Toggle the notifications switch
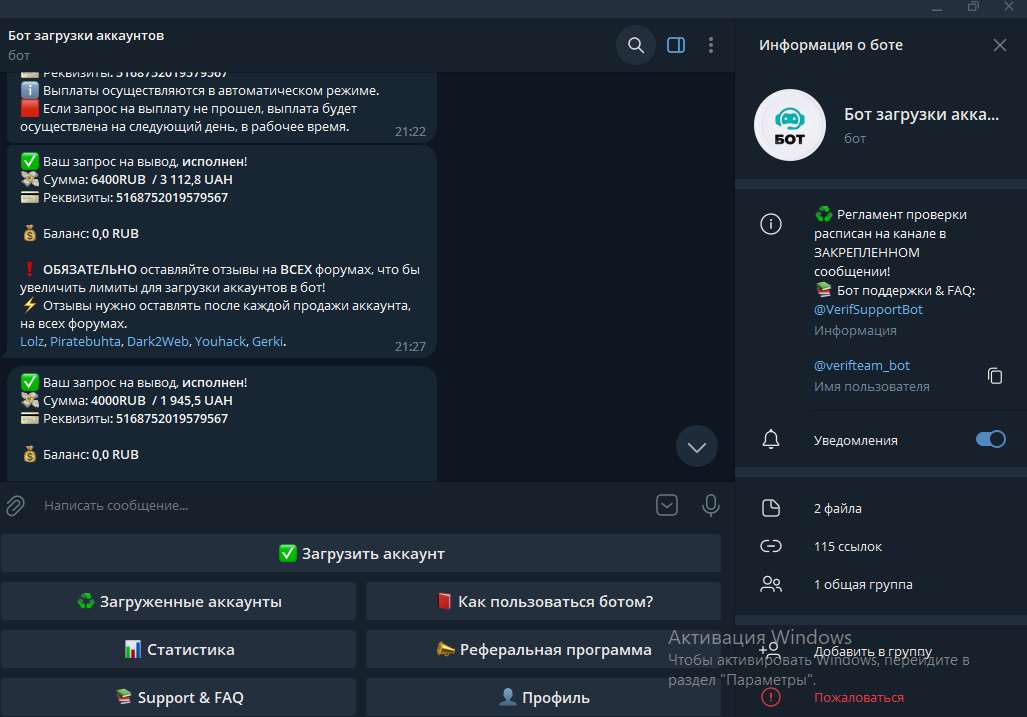This screenshot has height=717, width=1027. [x=990, y=440]
